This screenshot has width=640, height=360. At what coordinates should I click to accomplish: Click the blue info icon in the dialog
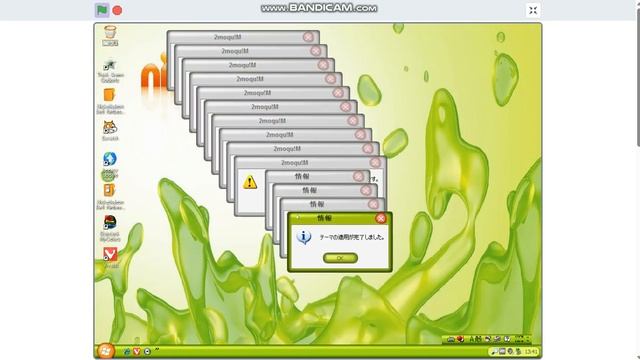(304, 237)
